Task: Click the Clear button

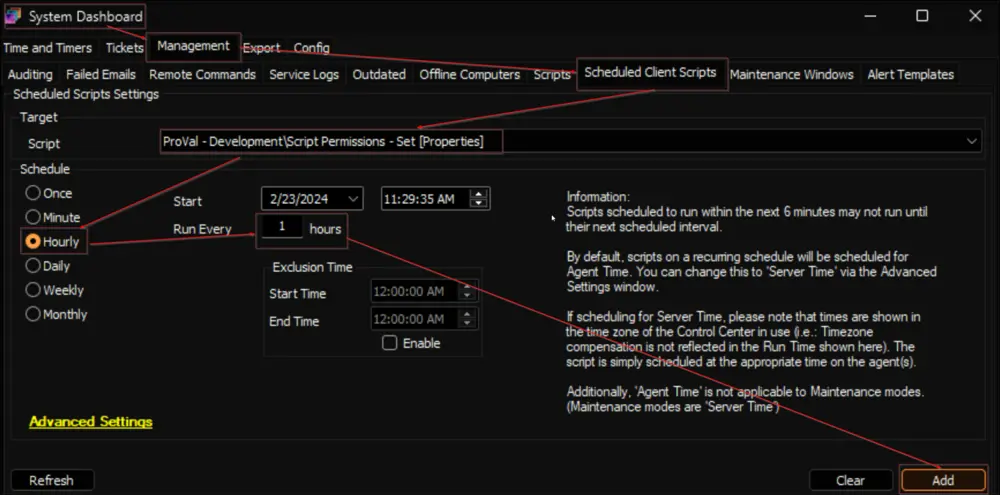Action: (850, 480)
